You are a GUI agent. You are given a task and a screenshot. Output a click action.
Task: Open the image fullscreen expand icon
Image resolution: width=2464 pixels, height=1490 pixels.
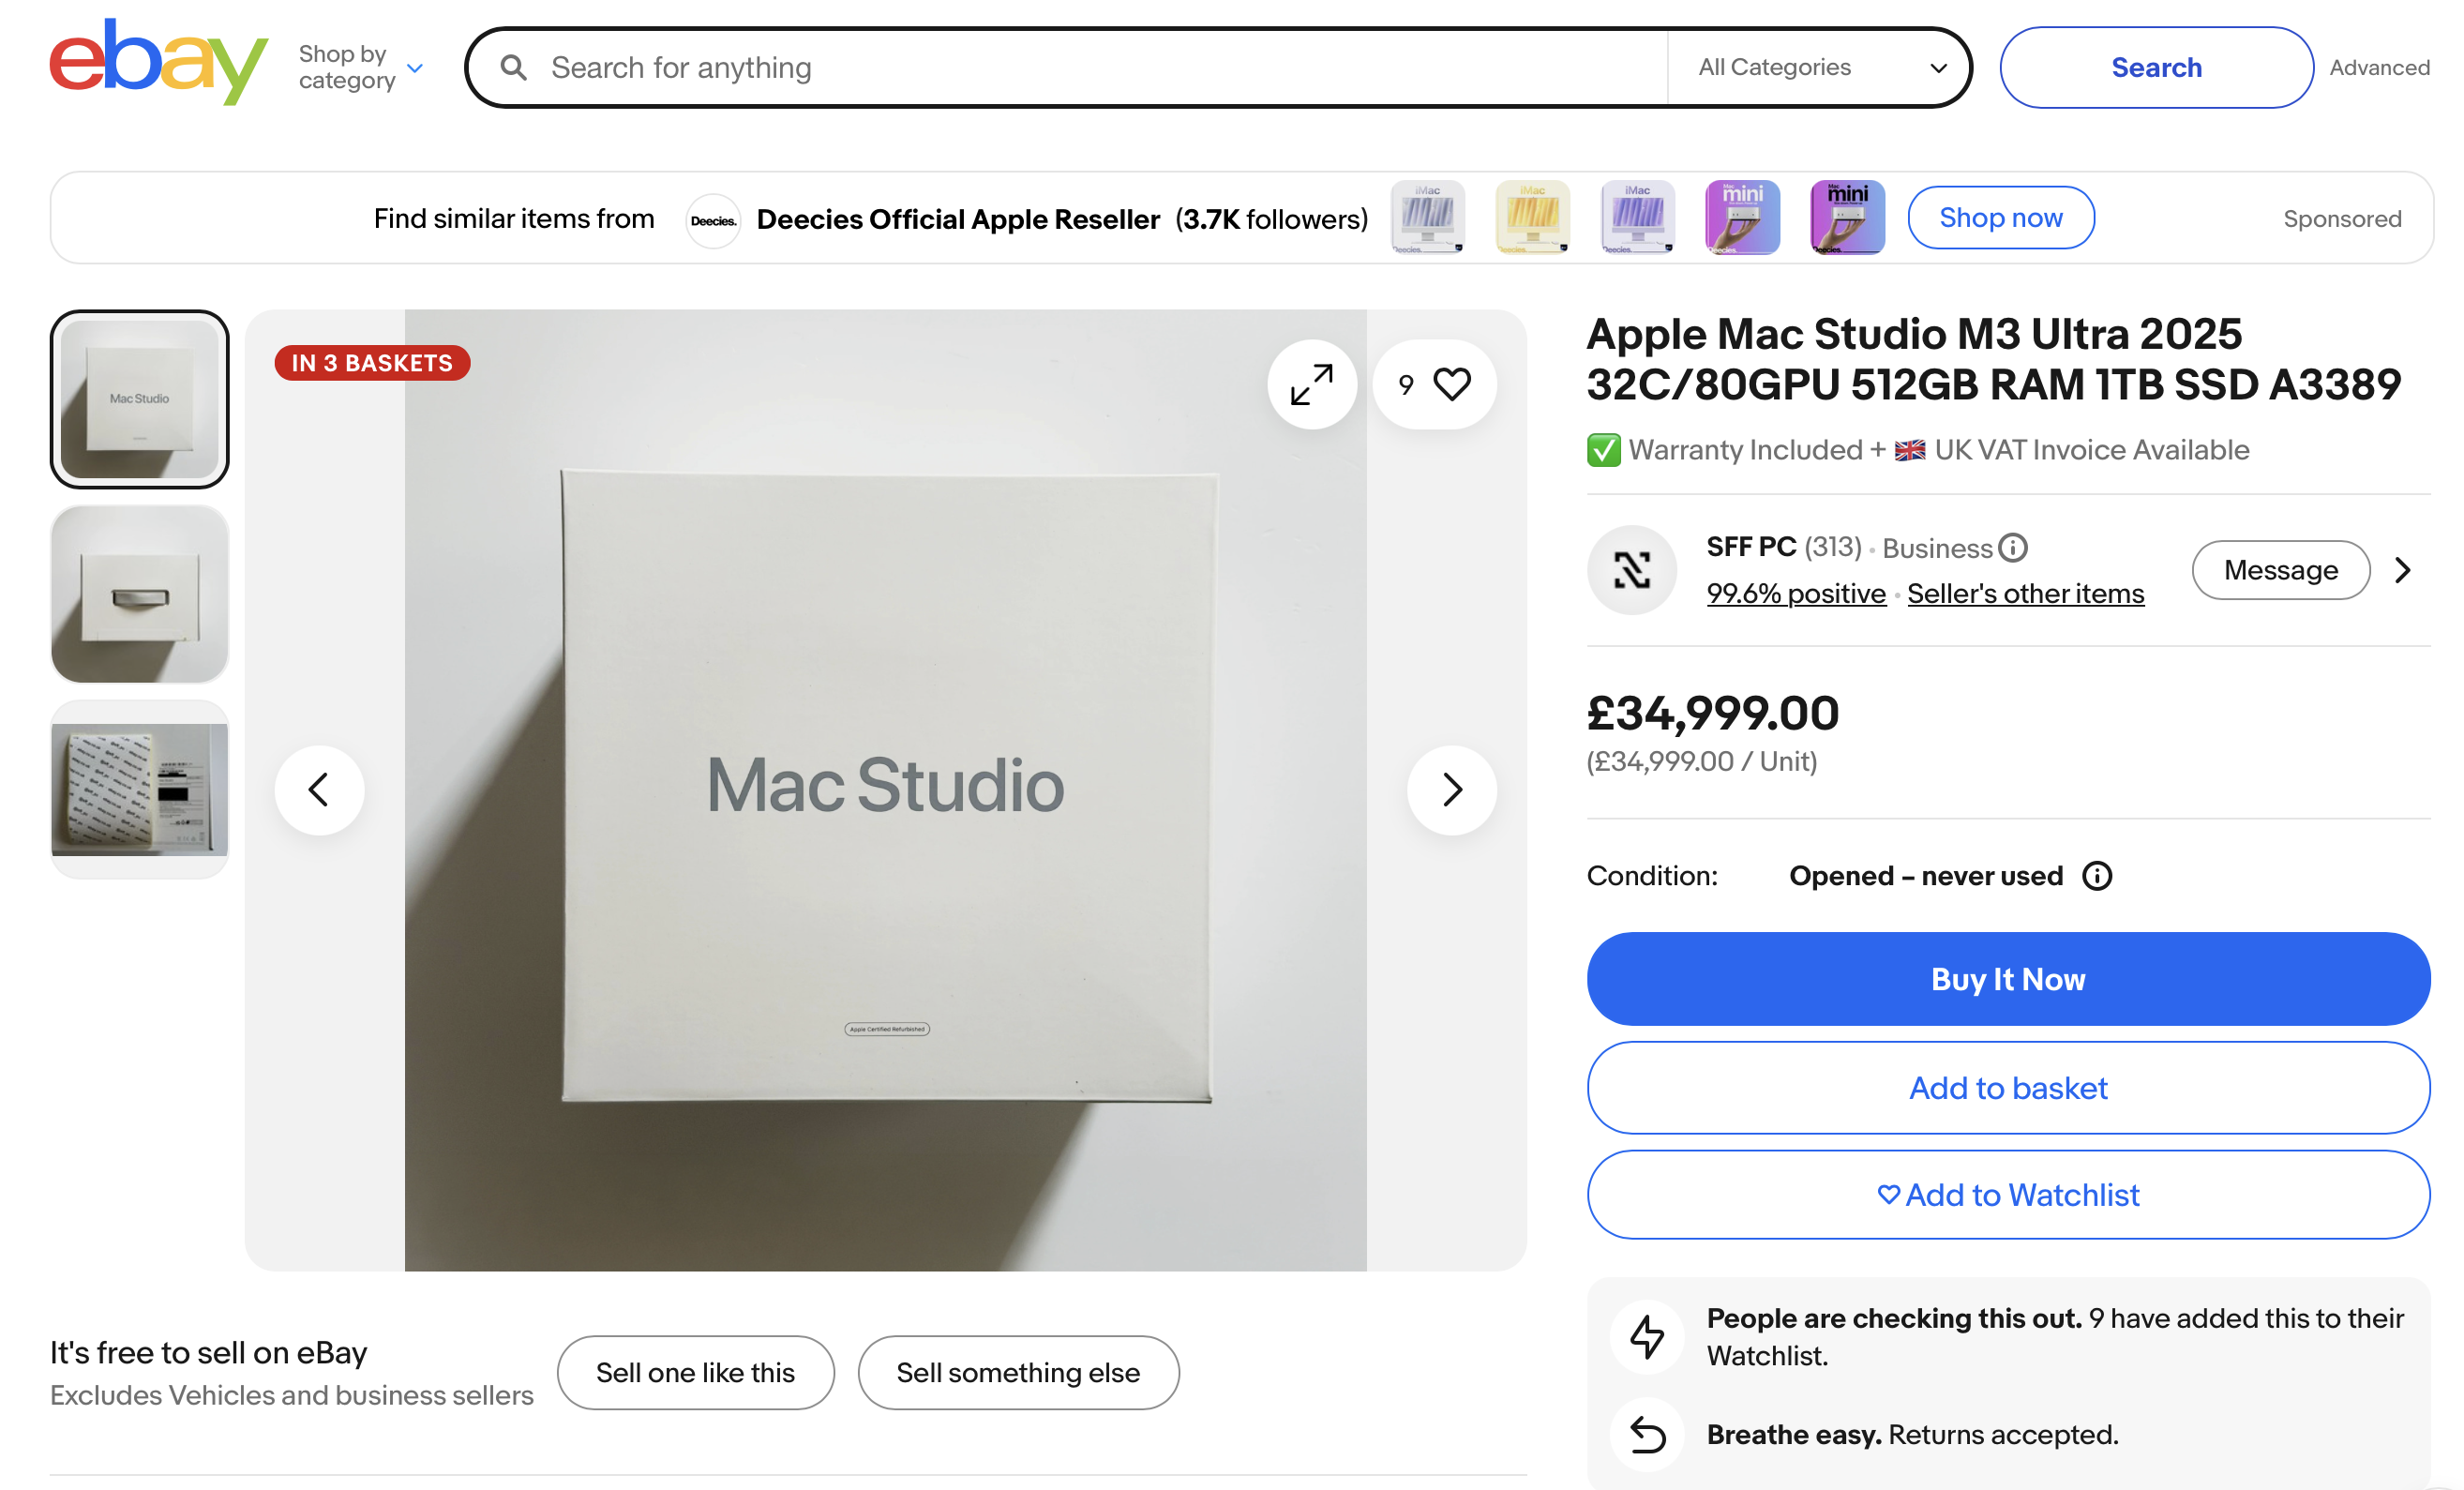point(1311,385)
